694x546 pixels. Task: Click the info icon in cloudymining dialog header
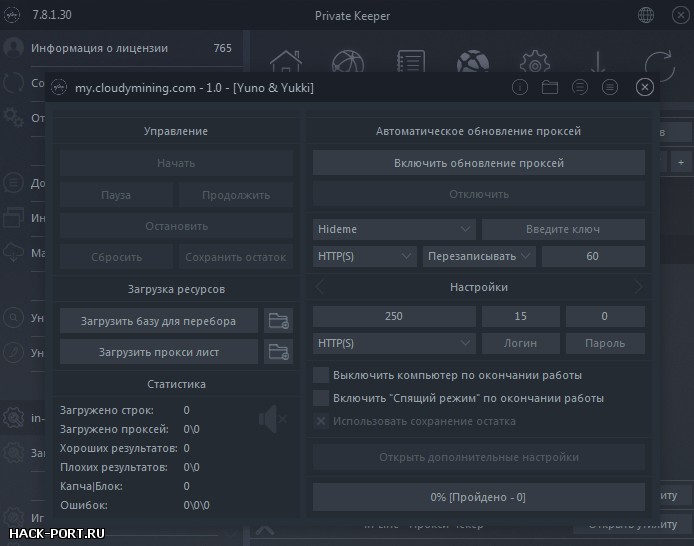pyautogui.click(x=520, y=87)
